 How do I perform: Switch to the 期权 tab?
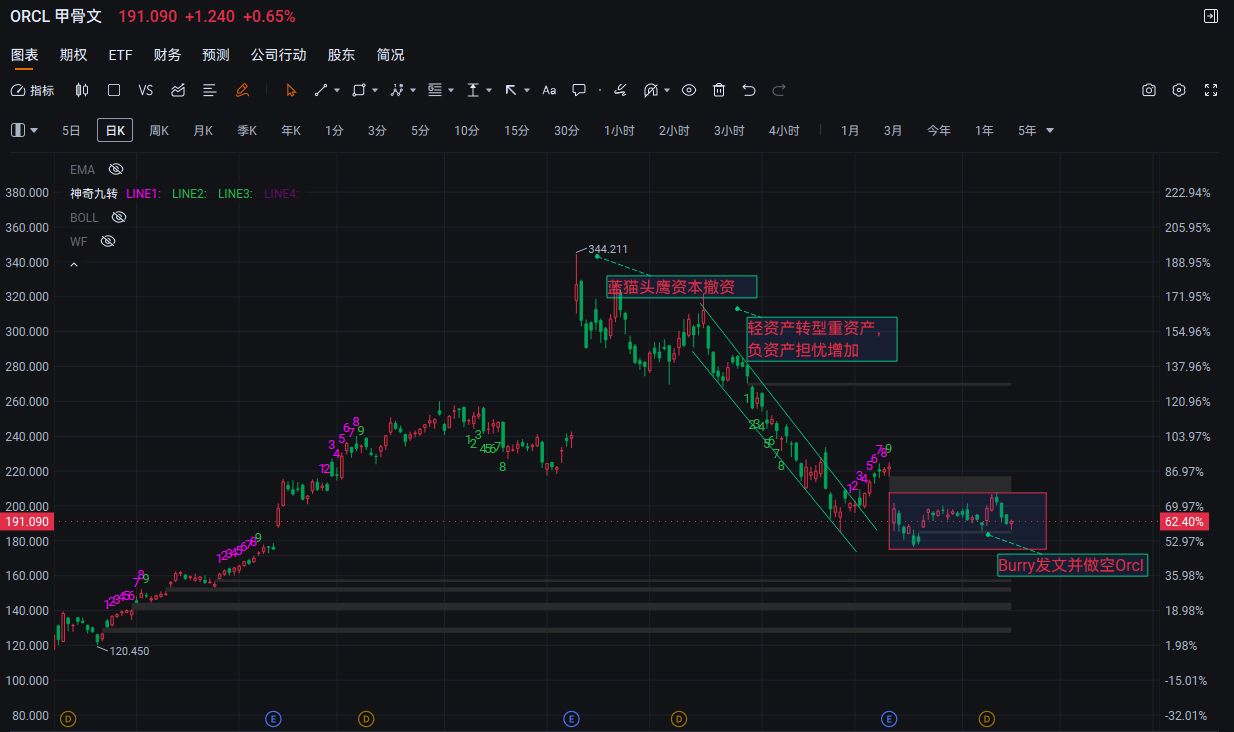tap(73, 55)
